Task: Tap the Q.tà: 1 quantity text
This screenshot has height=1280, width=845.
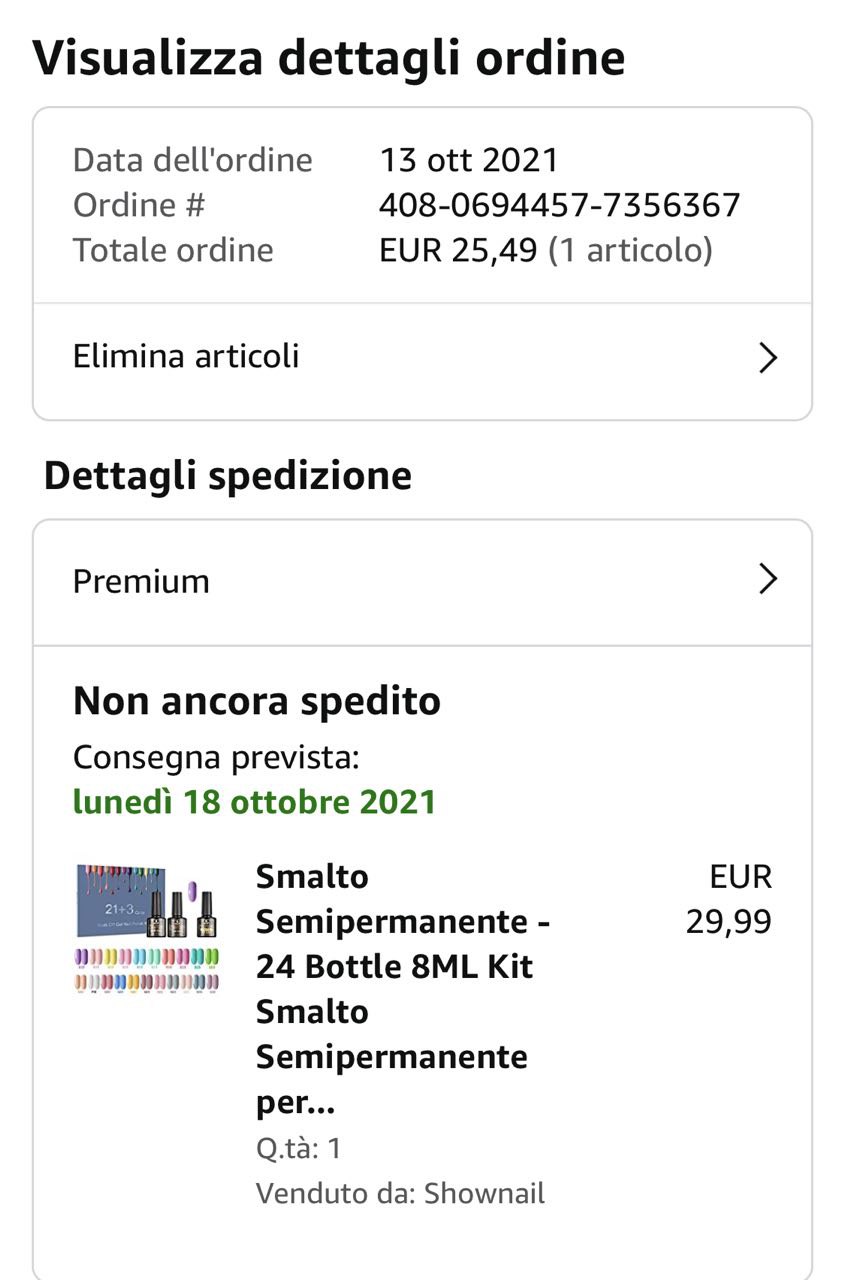Action: 298,1148
